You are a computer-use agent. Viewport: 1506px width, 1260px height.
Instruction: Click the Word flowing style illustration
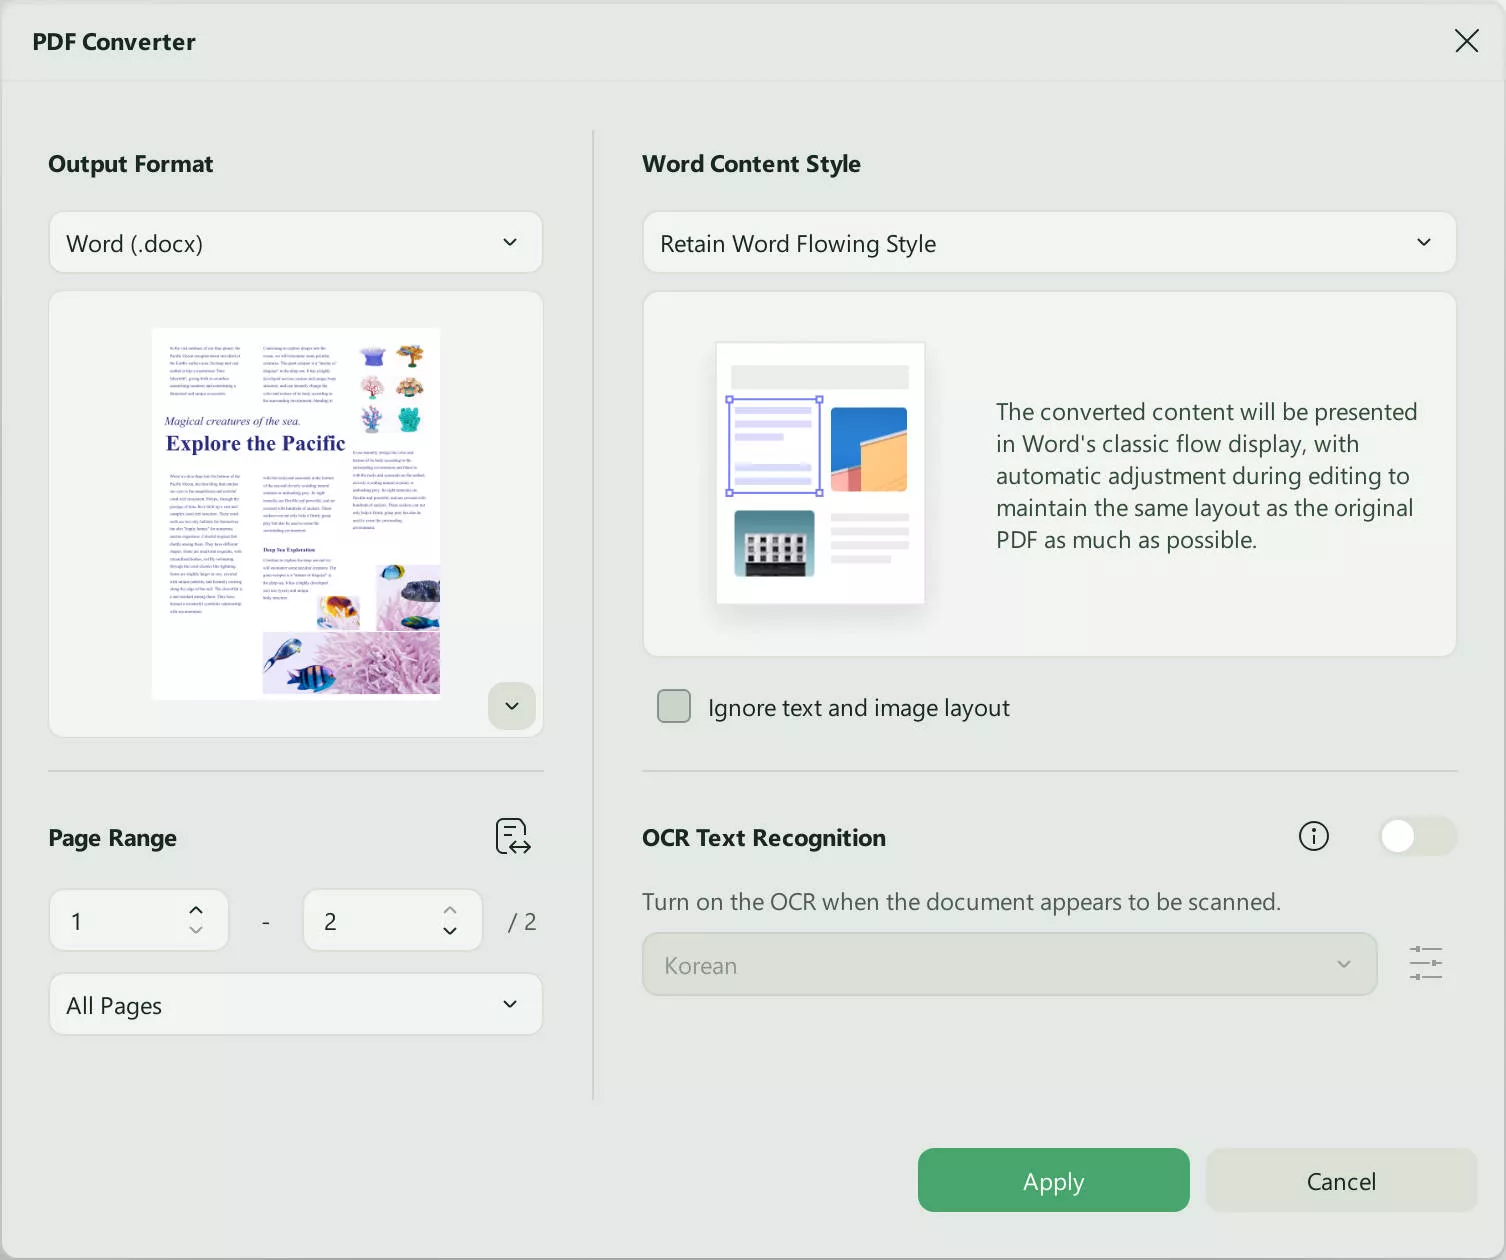(x=819, y=473)
